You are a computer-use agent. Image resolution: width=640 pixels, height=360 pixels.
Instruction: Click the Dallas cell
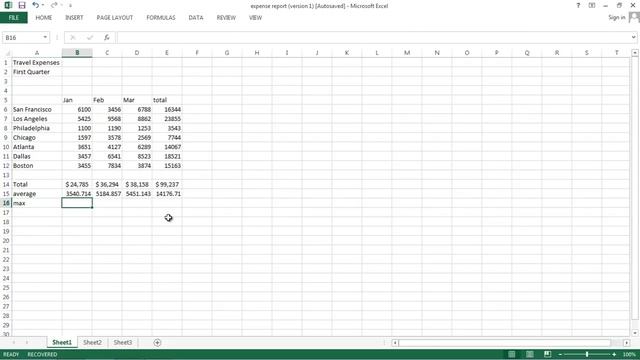tap(37, 156)
